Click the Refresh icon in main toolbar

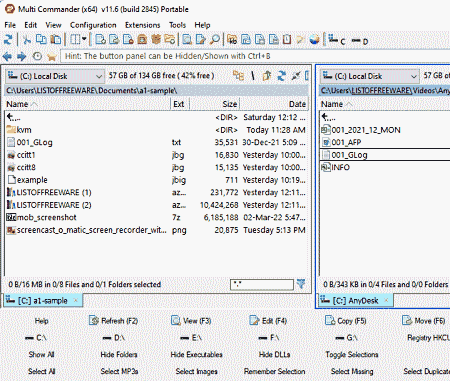(x=8, y=39)
